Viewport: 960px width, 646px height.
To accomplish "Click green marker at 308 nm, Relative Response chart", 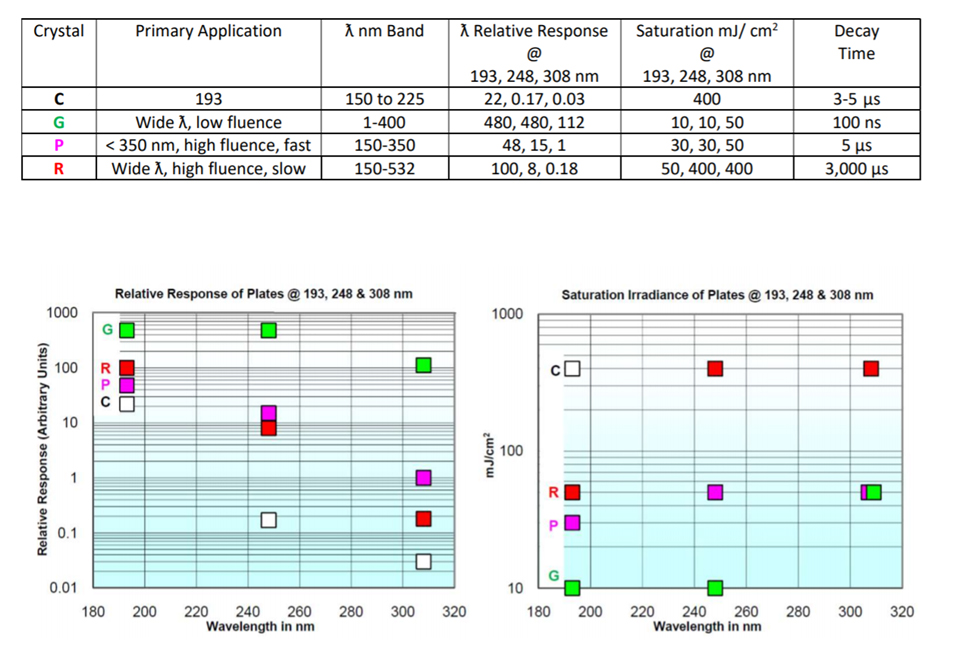I will click(x=424, y=366).
